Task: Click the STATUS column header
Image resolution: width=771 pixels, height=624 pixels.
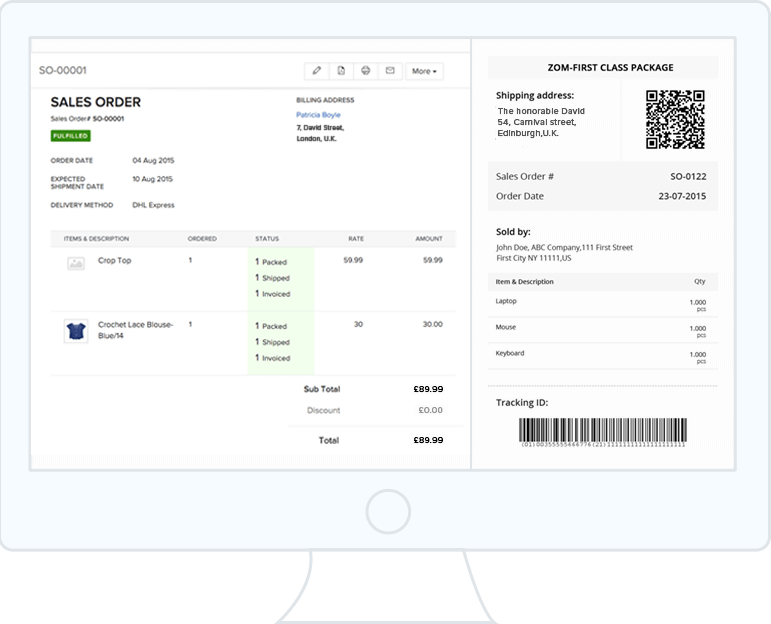Action: [267, 238]
